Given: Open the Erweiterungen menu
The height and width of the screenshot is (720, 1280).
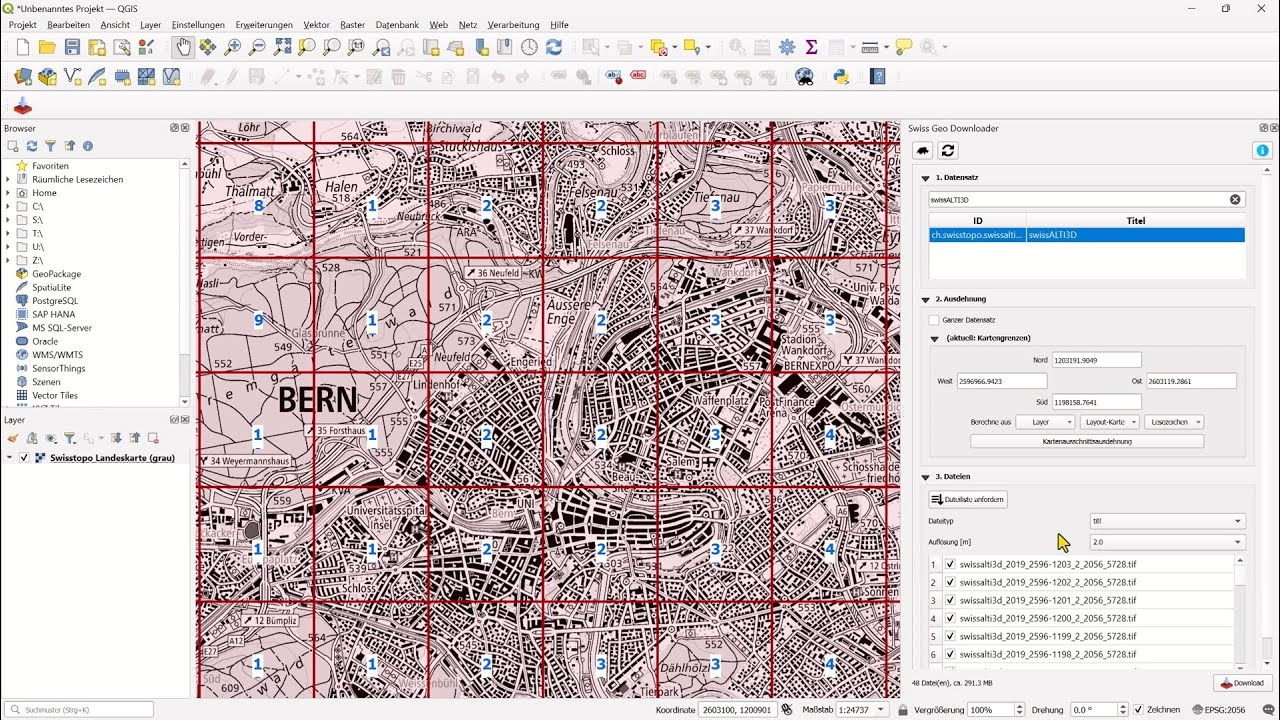Looking at the screenshot, I should click(x=264, y=25).
